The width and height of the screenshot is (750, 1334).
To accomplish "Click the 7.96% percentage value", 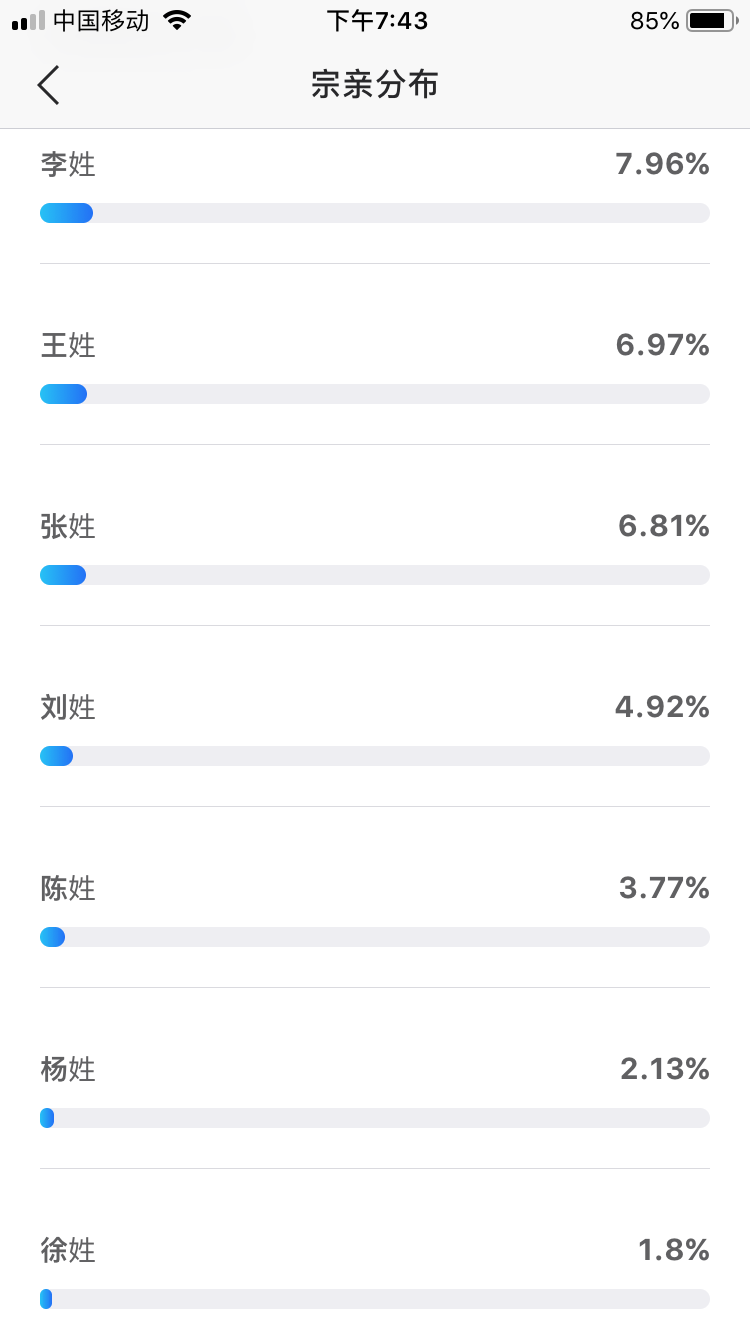I will pyautogui.click(x=662, y=164).
